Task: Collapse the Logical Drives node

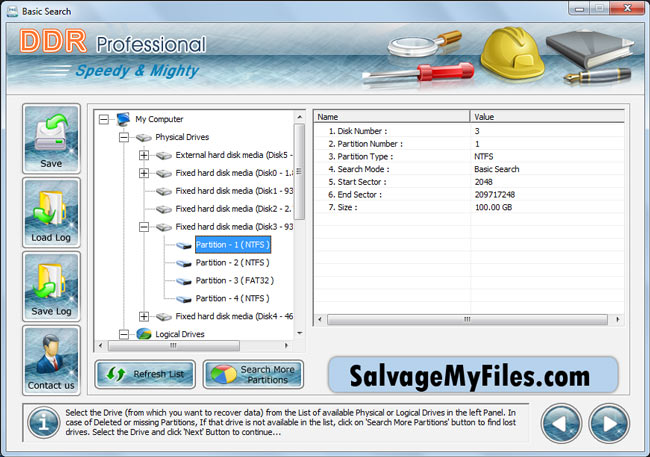Action: pos(124,334)
